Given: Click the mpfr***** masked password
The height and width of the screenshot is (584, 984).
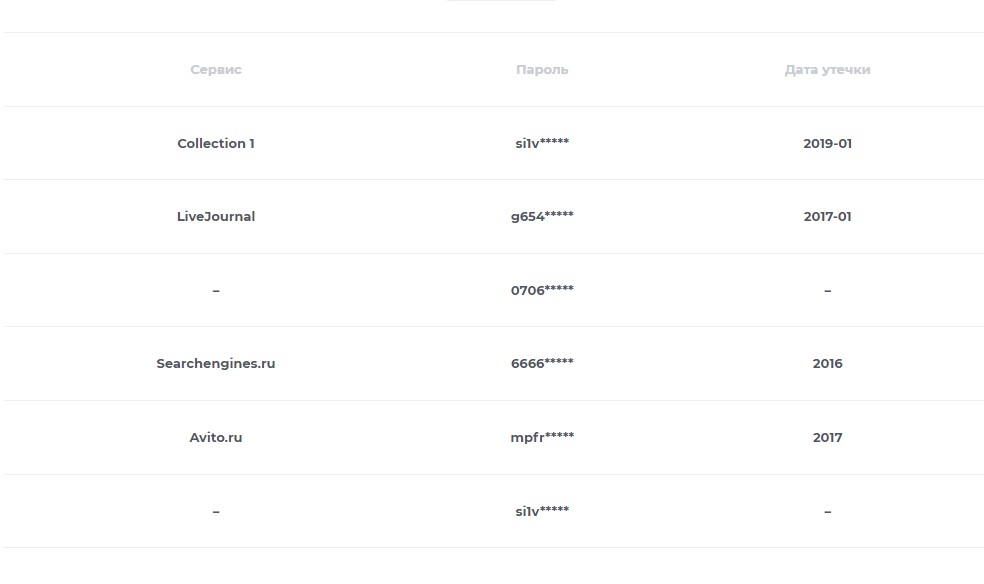Looking at the screenshot, I should click(542, 437).
